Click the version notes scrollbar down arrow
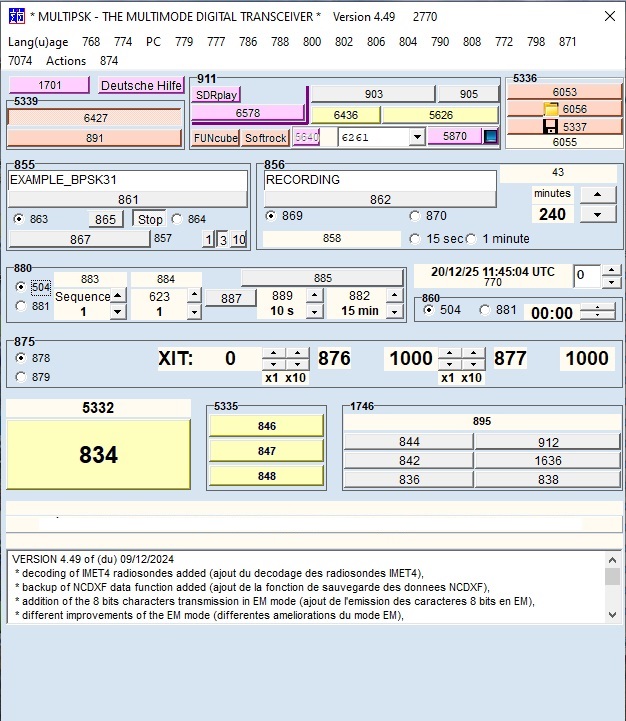Image resolution: width=626 pixels, height=721 pixels. (x=612, y=614)
